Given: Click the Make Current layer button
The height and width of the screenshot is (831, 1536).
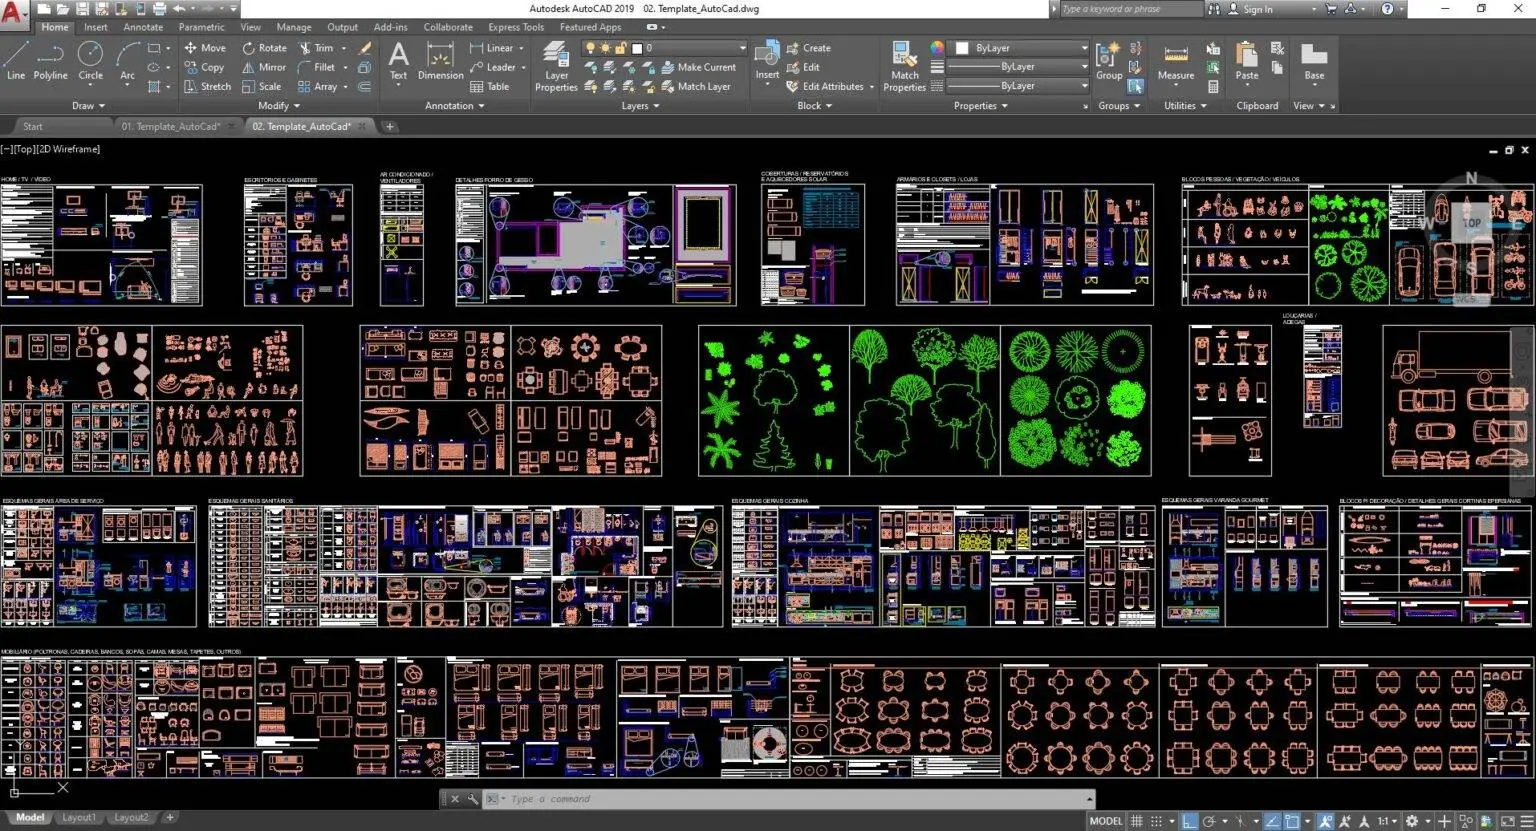Looking at the screenshot, I should coord(698,67).
